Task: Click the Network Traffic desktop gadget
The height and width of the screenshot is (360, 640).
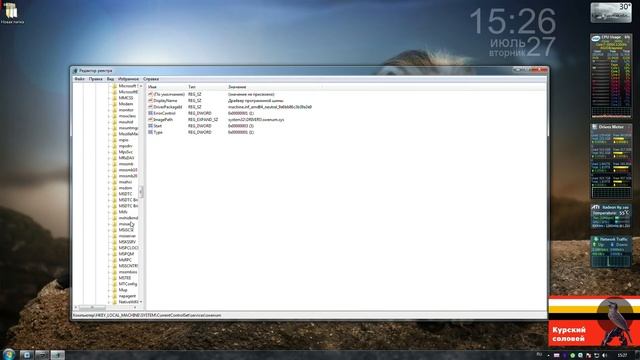Action: tap(611, 251)
